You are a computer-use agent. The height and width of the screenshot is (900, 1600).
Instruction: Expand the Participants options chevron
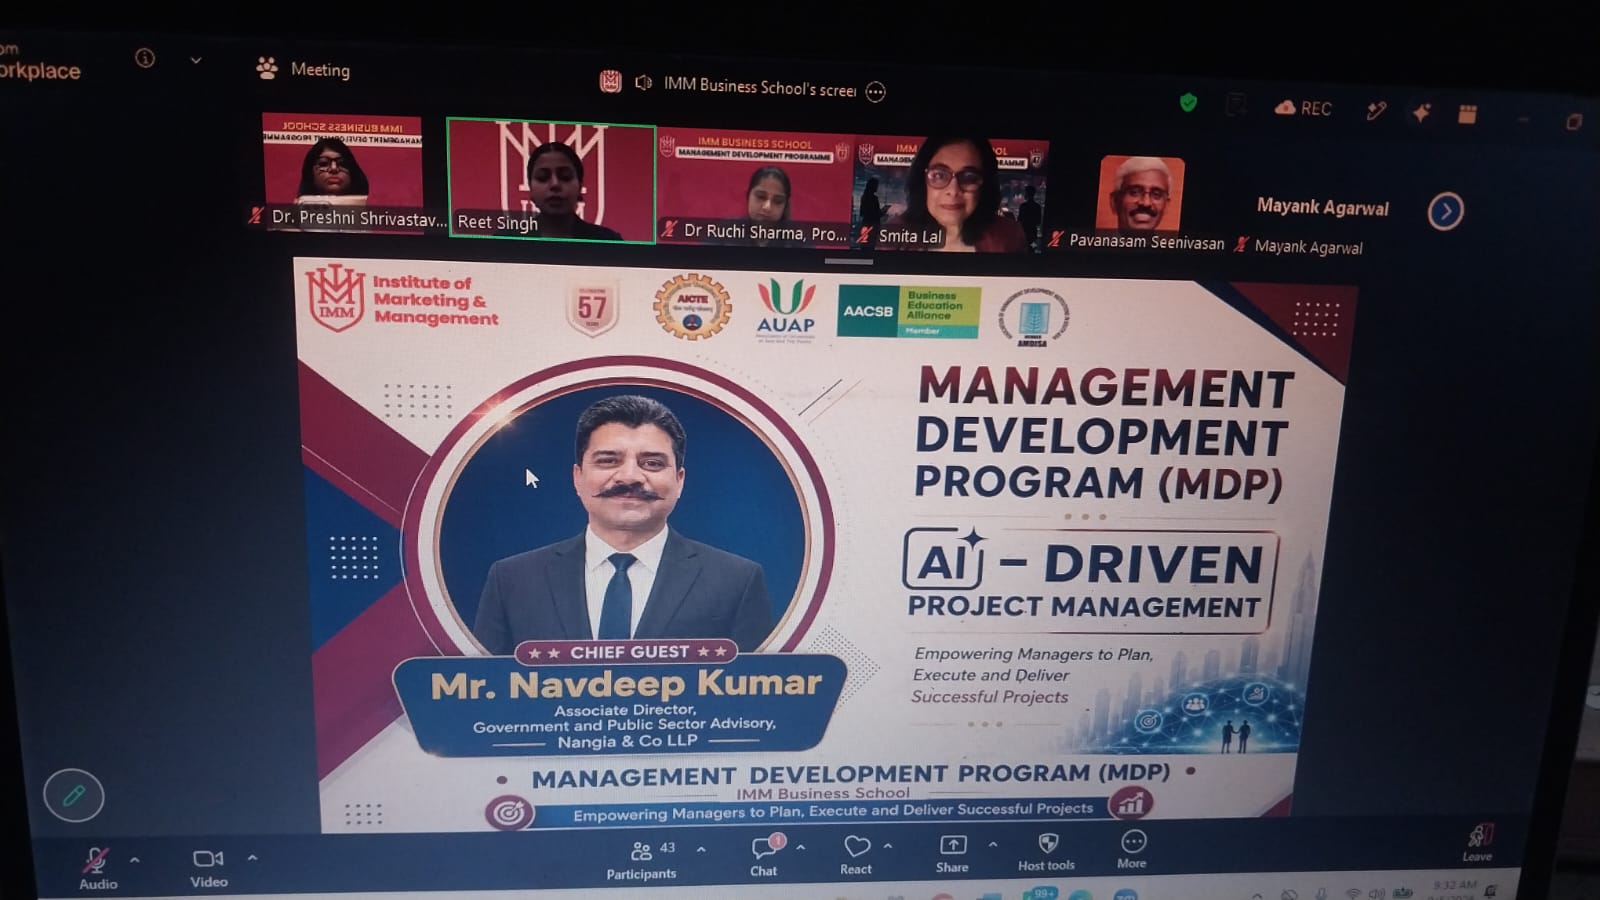[x=701, y=850]
